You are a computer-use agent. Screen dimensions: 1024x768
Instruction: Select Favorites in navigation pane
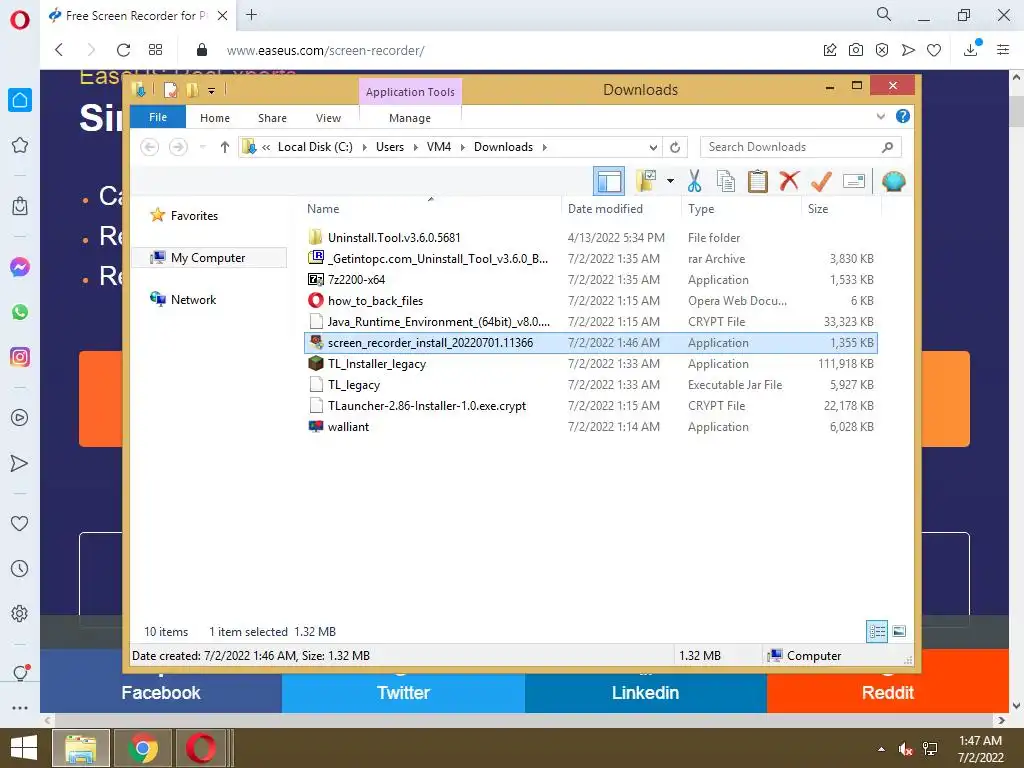[x=194, y=216]
